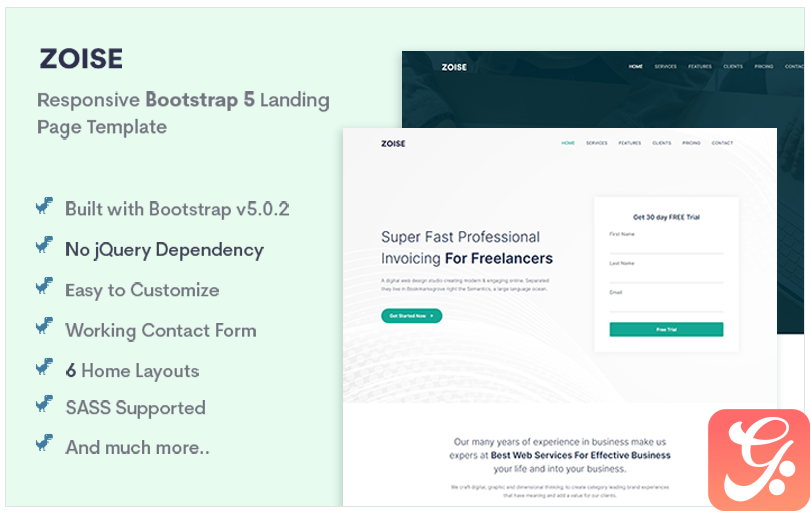This screenshot has width=811, height=512.
Task: Select PRICING in the dark preview navbar
Action: pyautogui.click(x=763, y=66)
